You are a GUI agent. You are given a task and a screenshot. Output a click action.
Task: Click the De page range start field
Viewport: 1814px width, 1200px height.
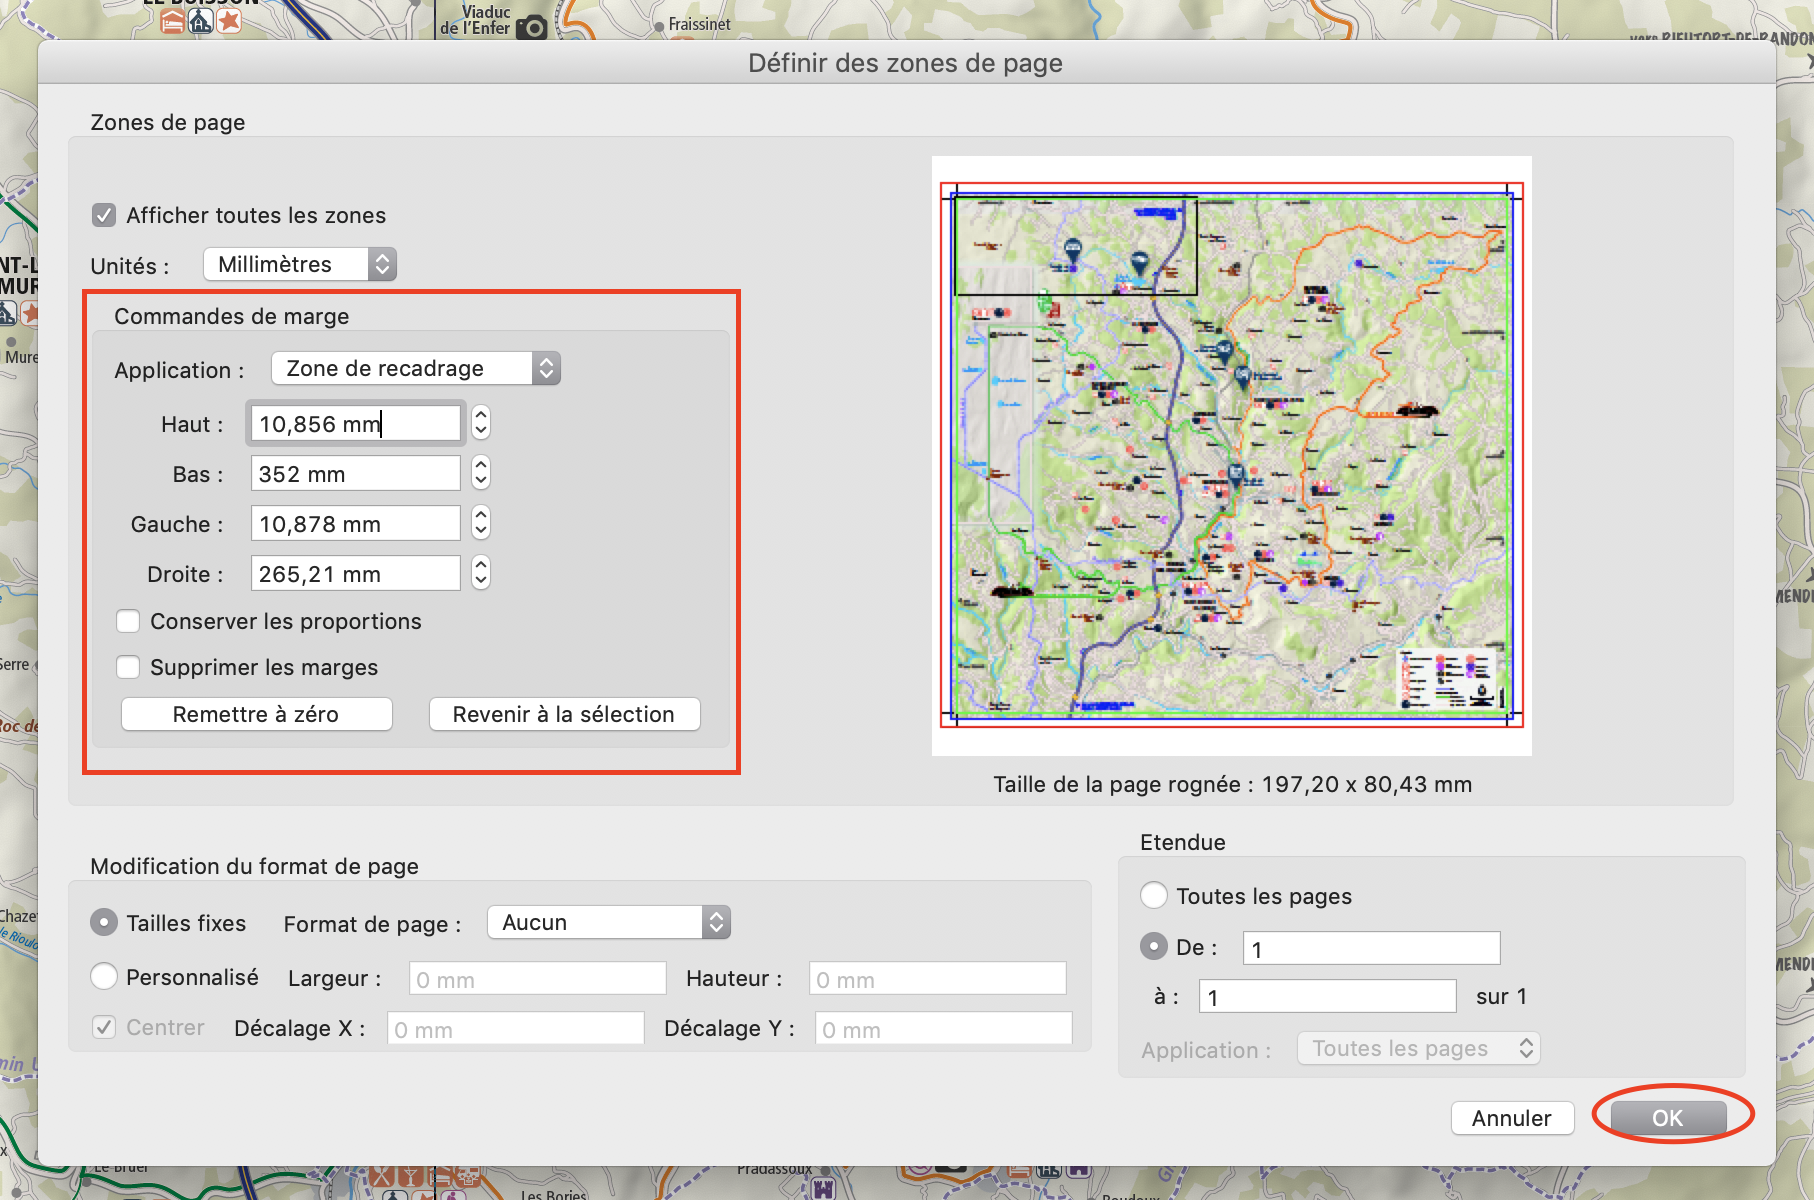(x=1371, y=948)
